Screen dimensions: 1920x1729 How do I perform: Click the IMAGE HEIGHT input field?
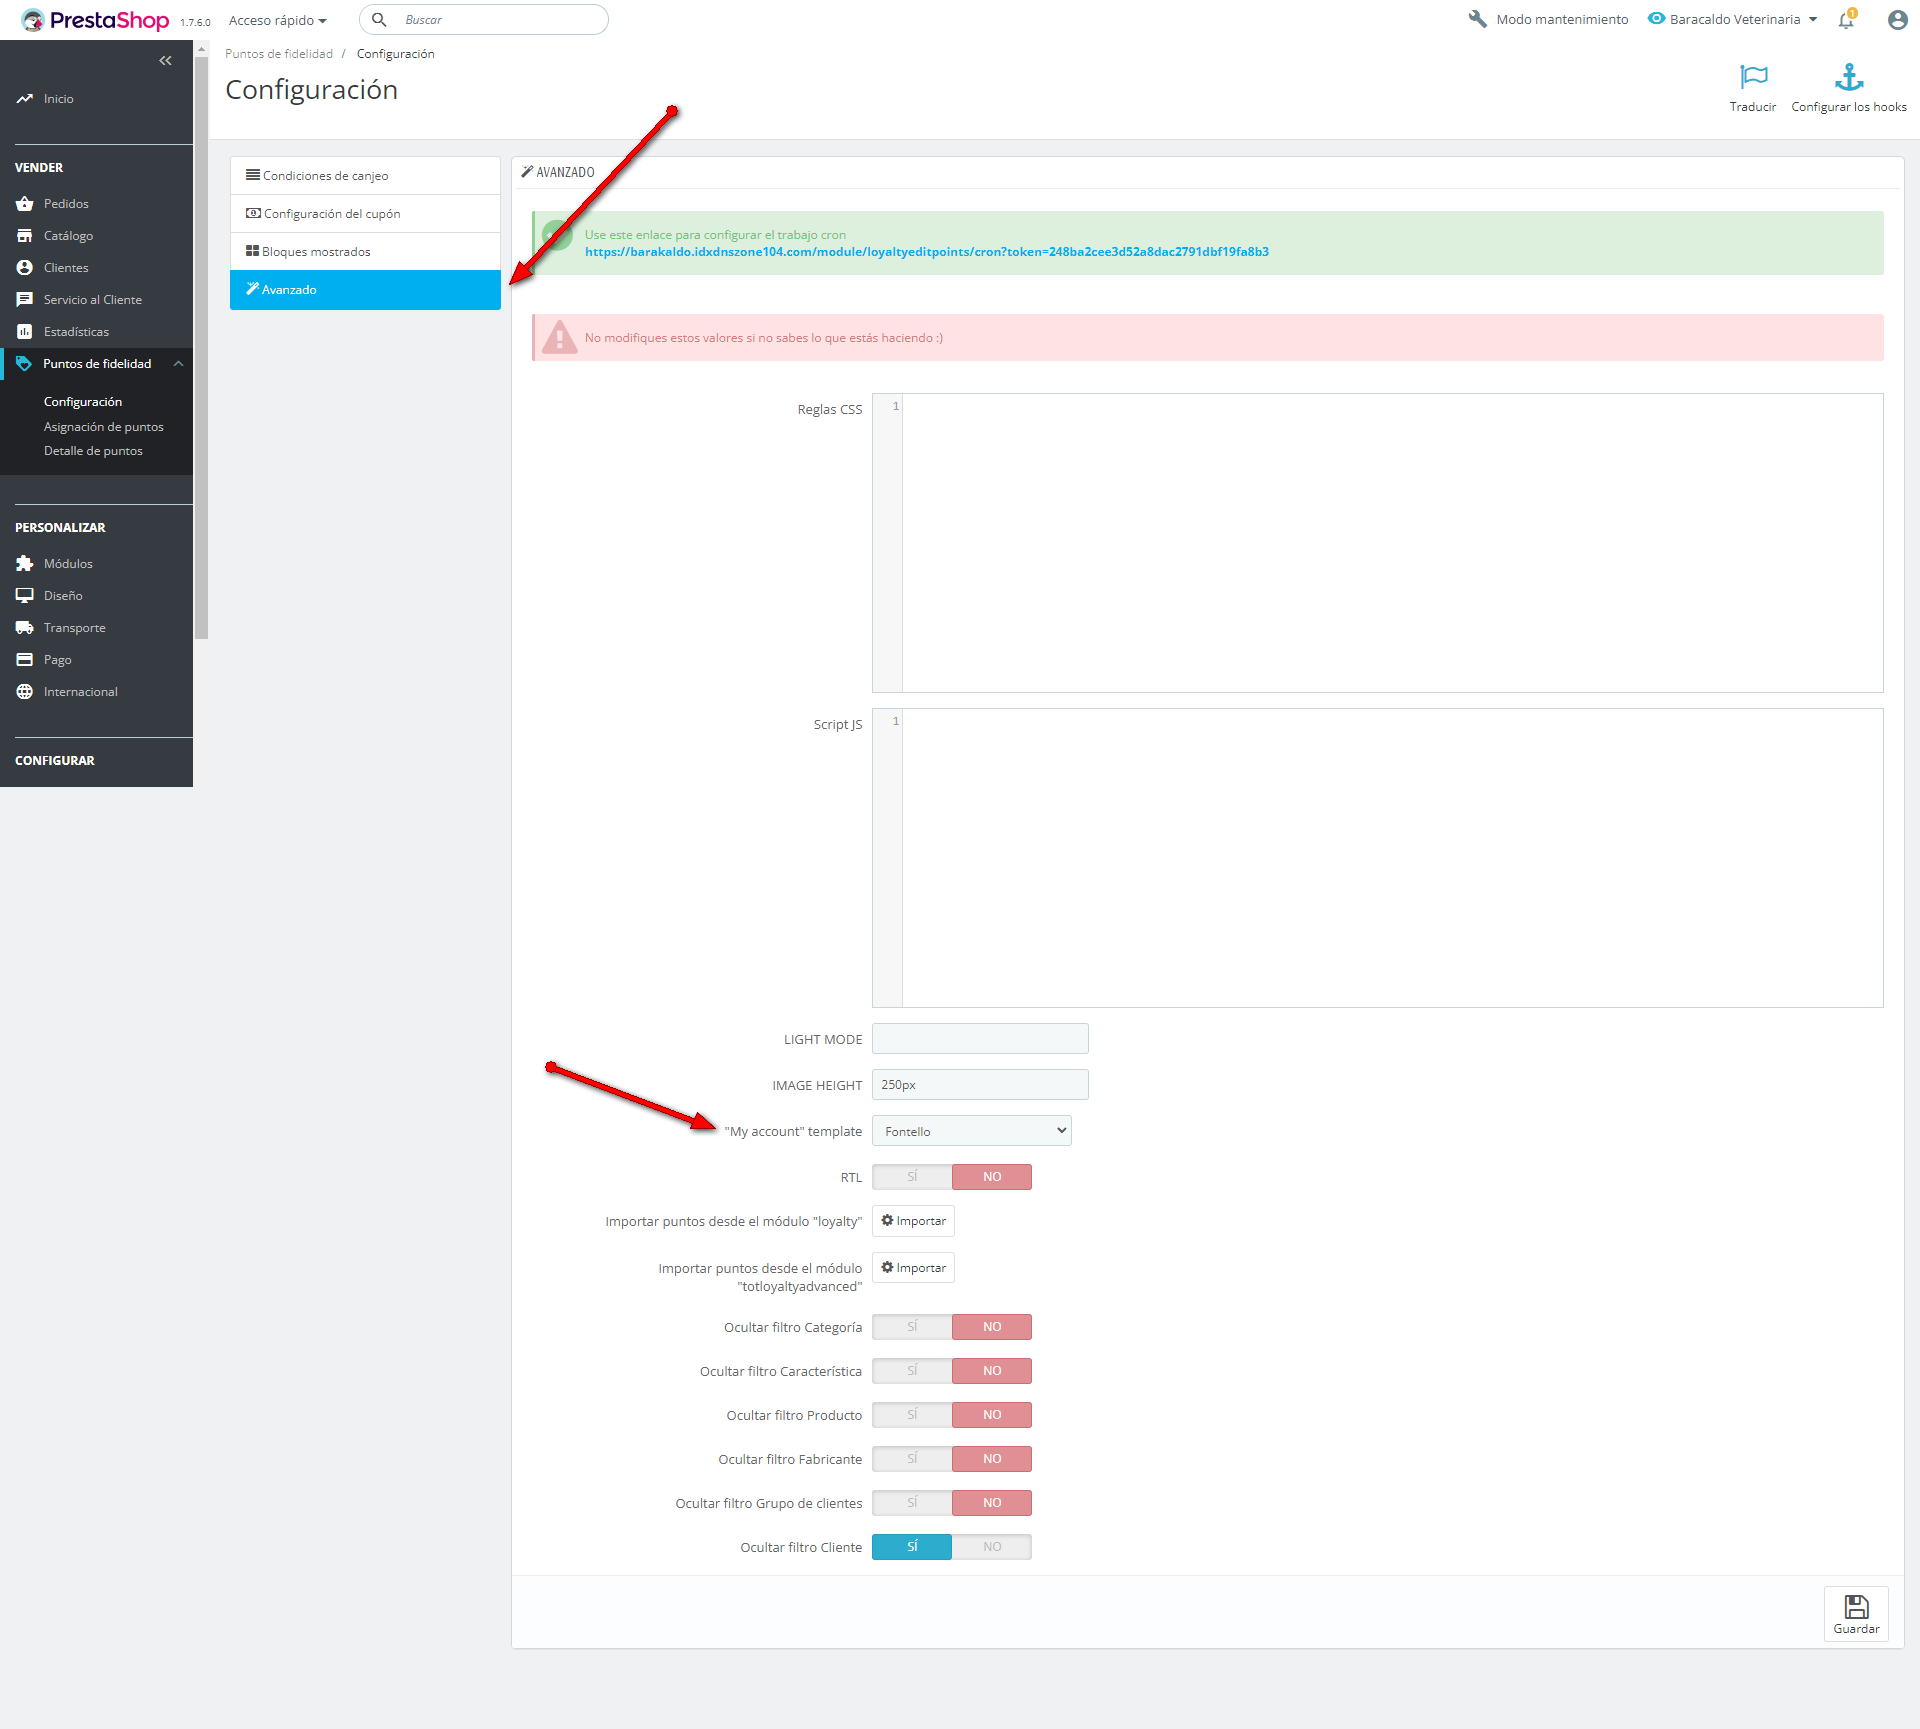[x=979, y=1085]
